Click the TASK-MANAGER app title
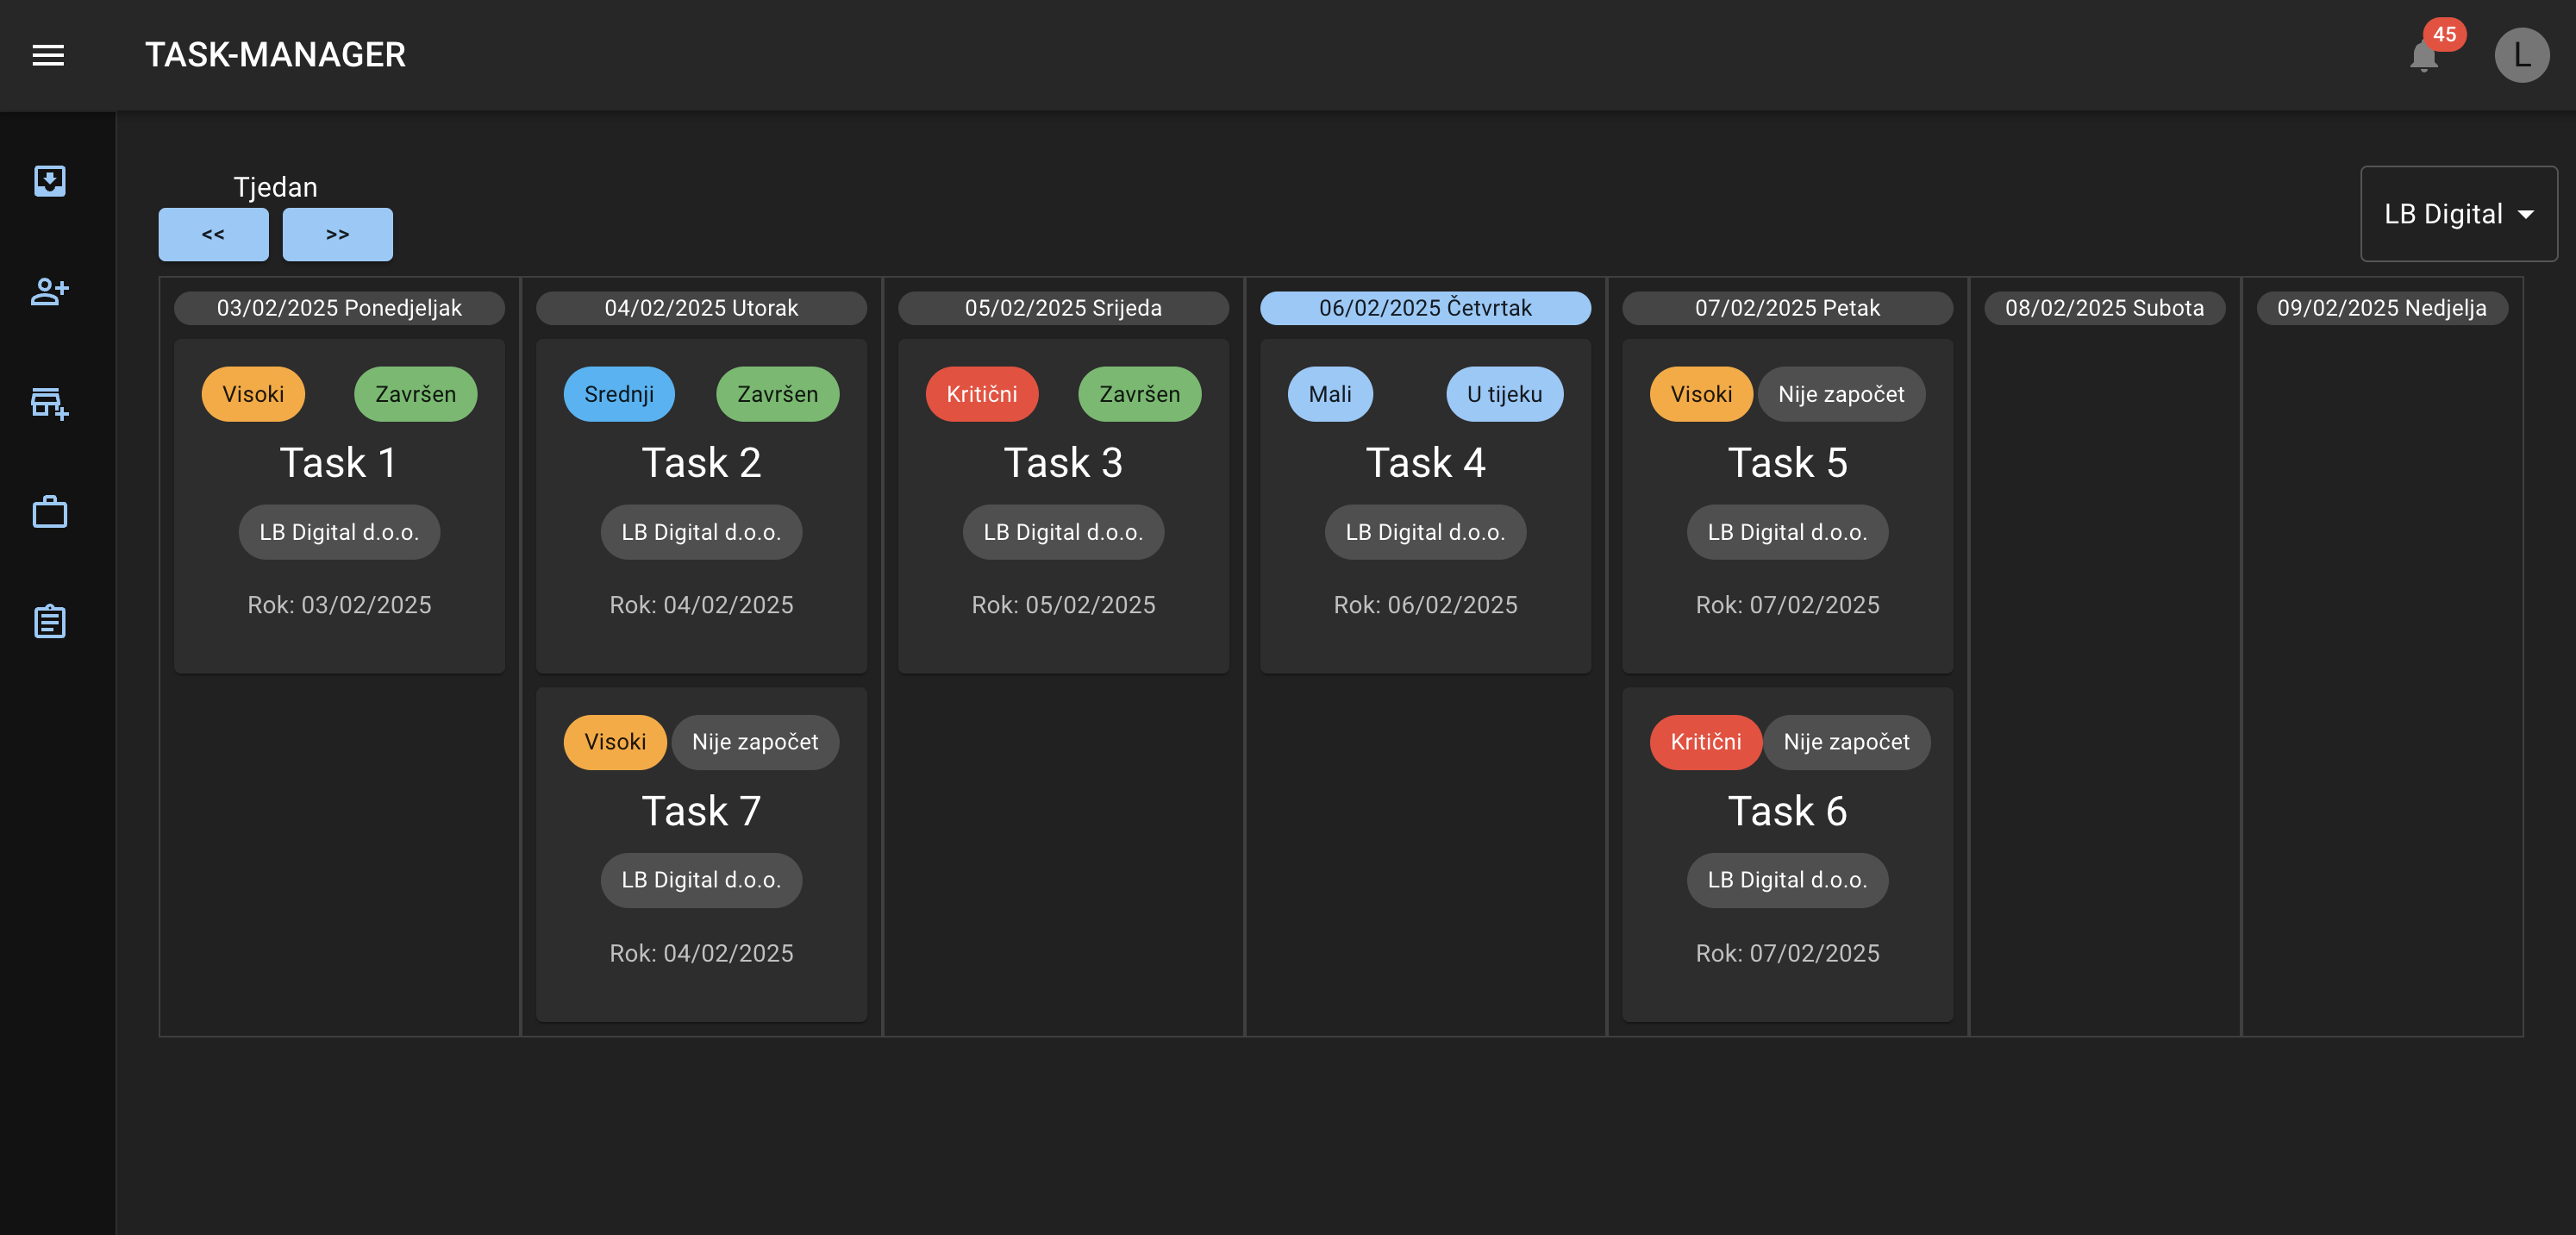 [275, 55]
